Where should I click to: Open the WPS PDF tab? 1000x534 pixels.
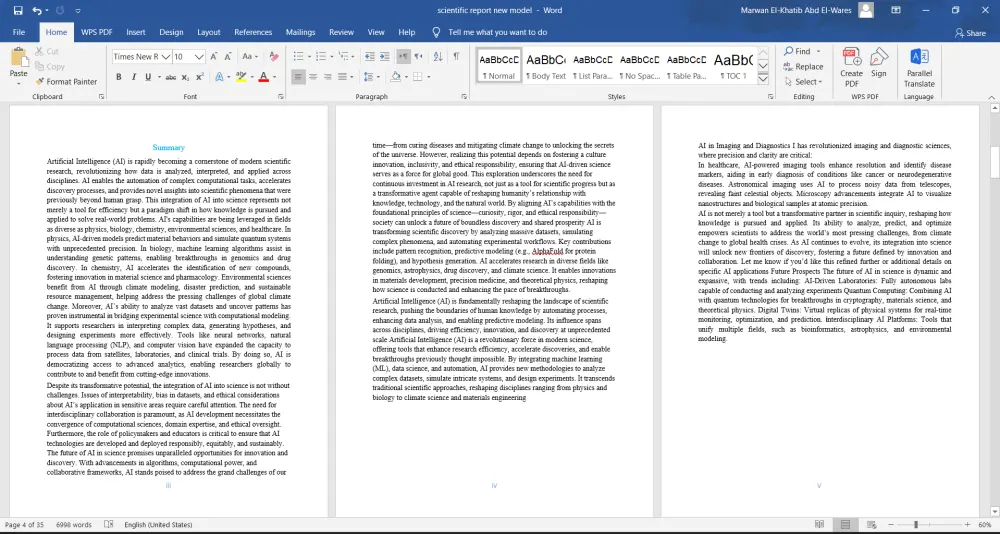[x=97, y=33]
